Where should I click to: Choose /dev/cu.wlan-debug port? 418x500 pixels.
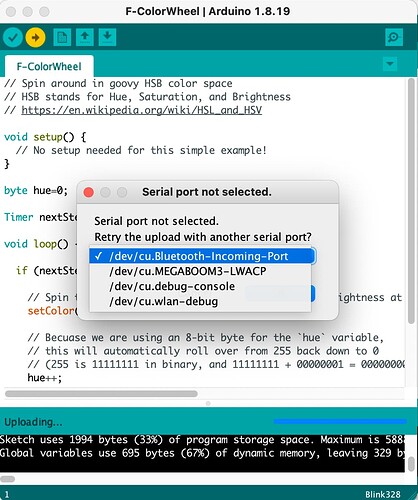(200, 301)
